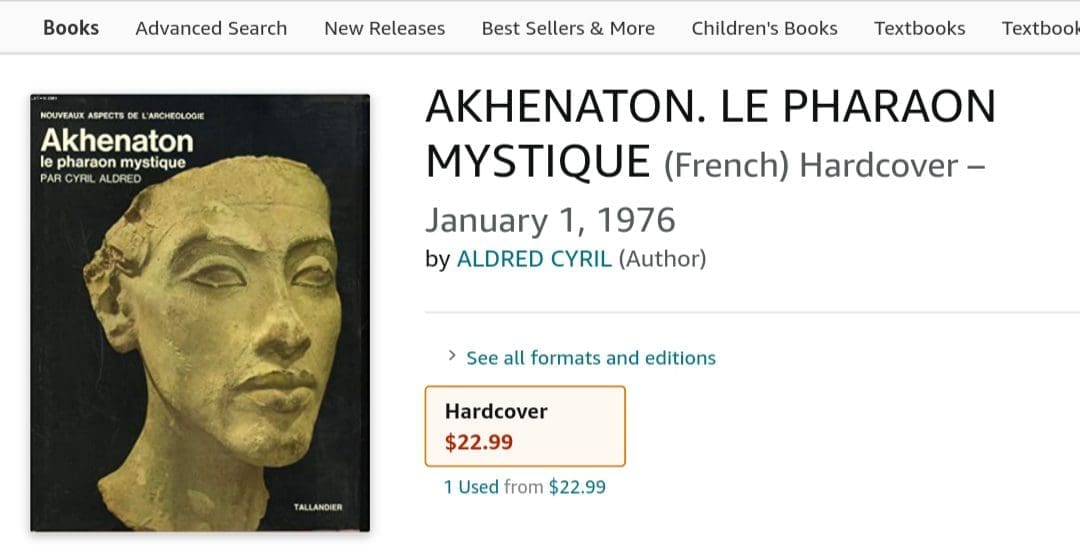Open the New Releases section
1080x556 pixels.
point(384,28)
